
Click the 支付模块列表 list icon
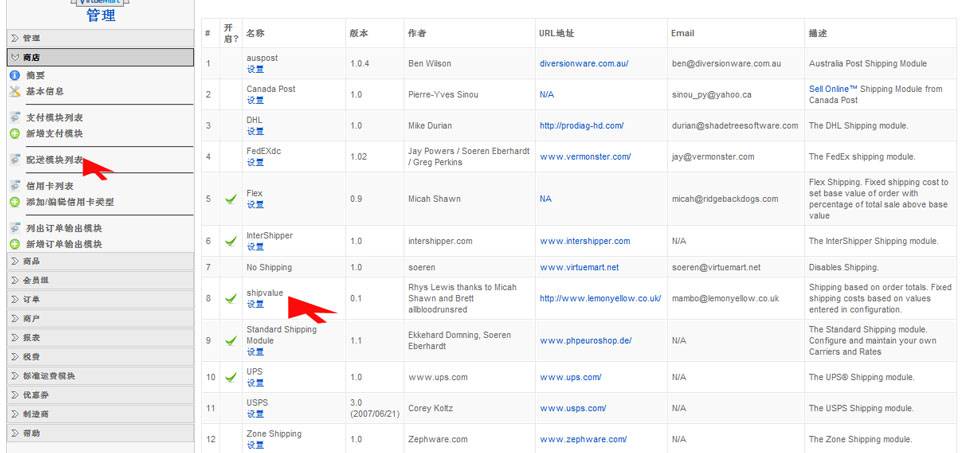15,117
